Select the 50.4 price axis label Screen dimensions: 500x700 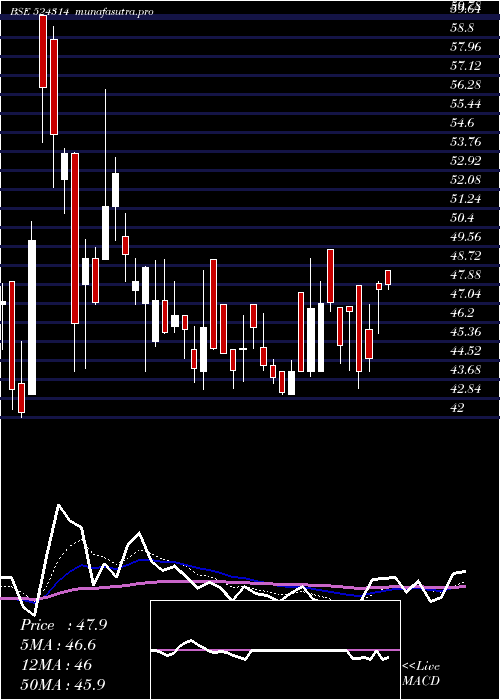point(463,218)
